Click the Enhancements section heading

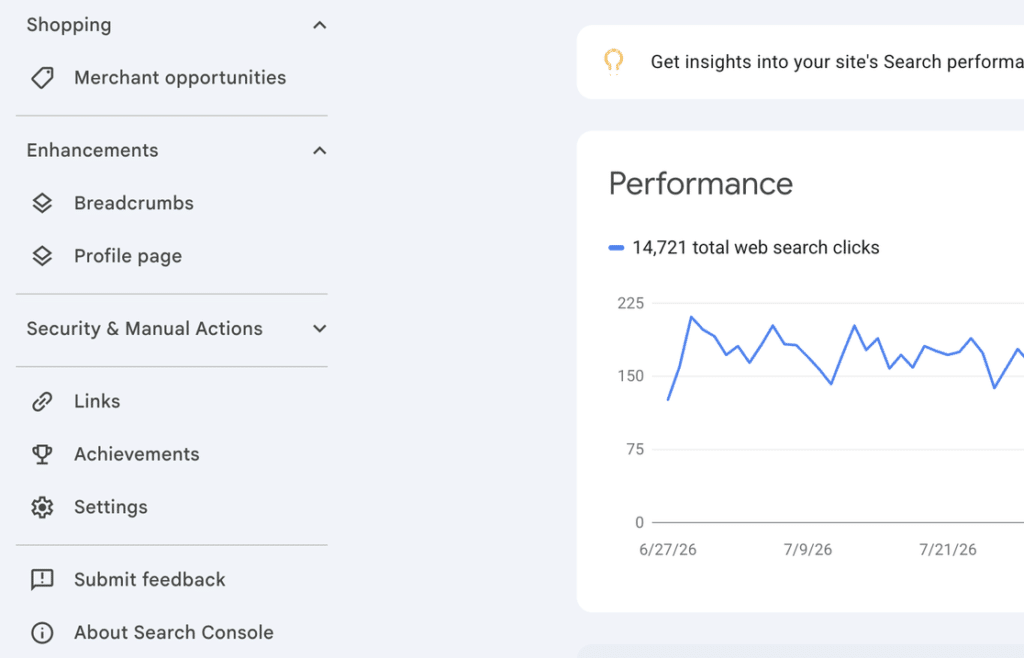pos(92,150)
